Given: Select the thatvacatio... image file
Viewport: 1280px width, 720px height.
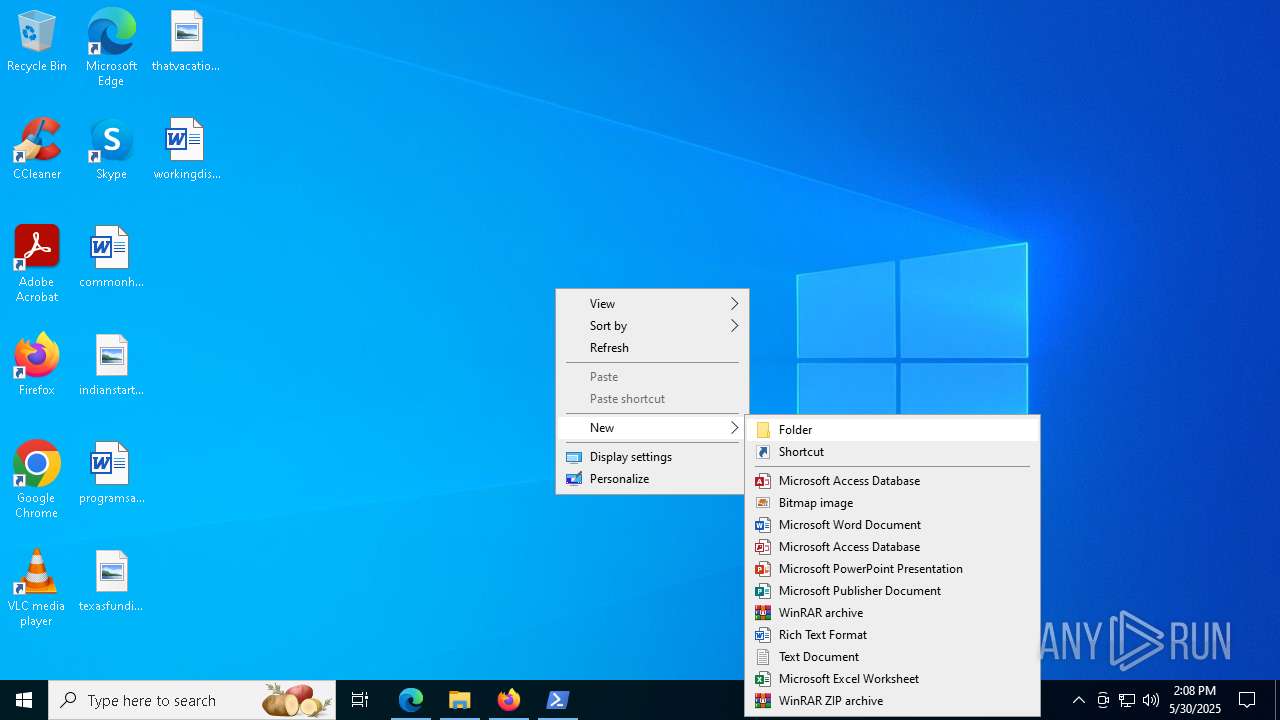Looking at the screenshot, I should (186, 42).
